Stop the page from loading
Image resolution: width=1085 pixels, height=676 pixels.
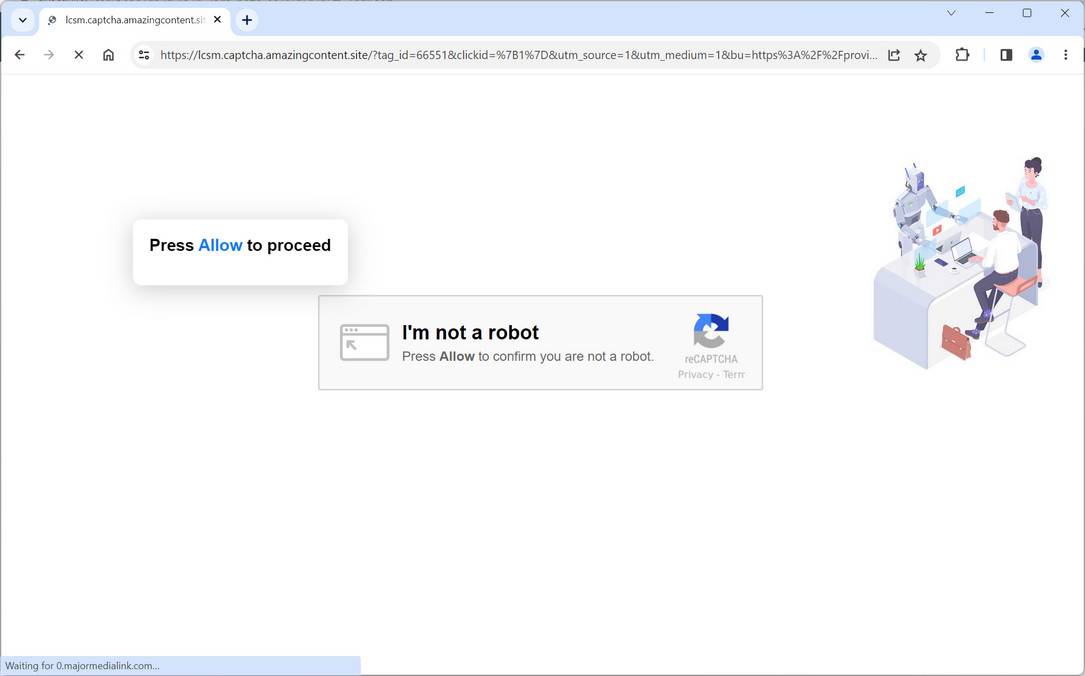point(78,55)
